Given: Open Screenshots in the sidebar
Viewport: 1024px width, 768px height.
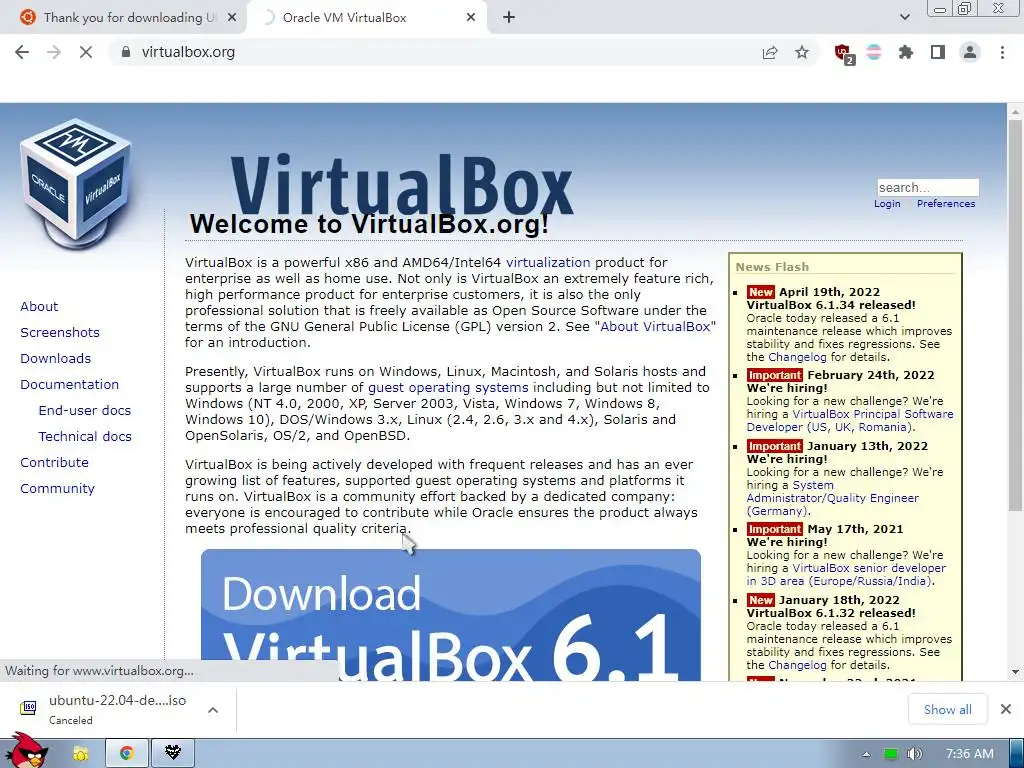Looking at the screenshot, I should point(60,332).
